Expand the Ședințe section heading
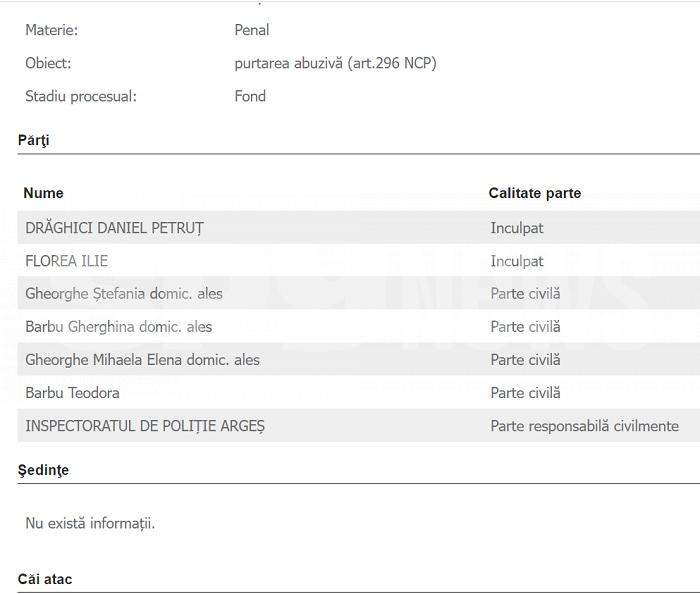The height and width of the screenshot is (594, 700). tap(43, 470)
